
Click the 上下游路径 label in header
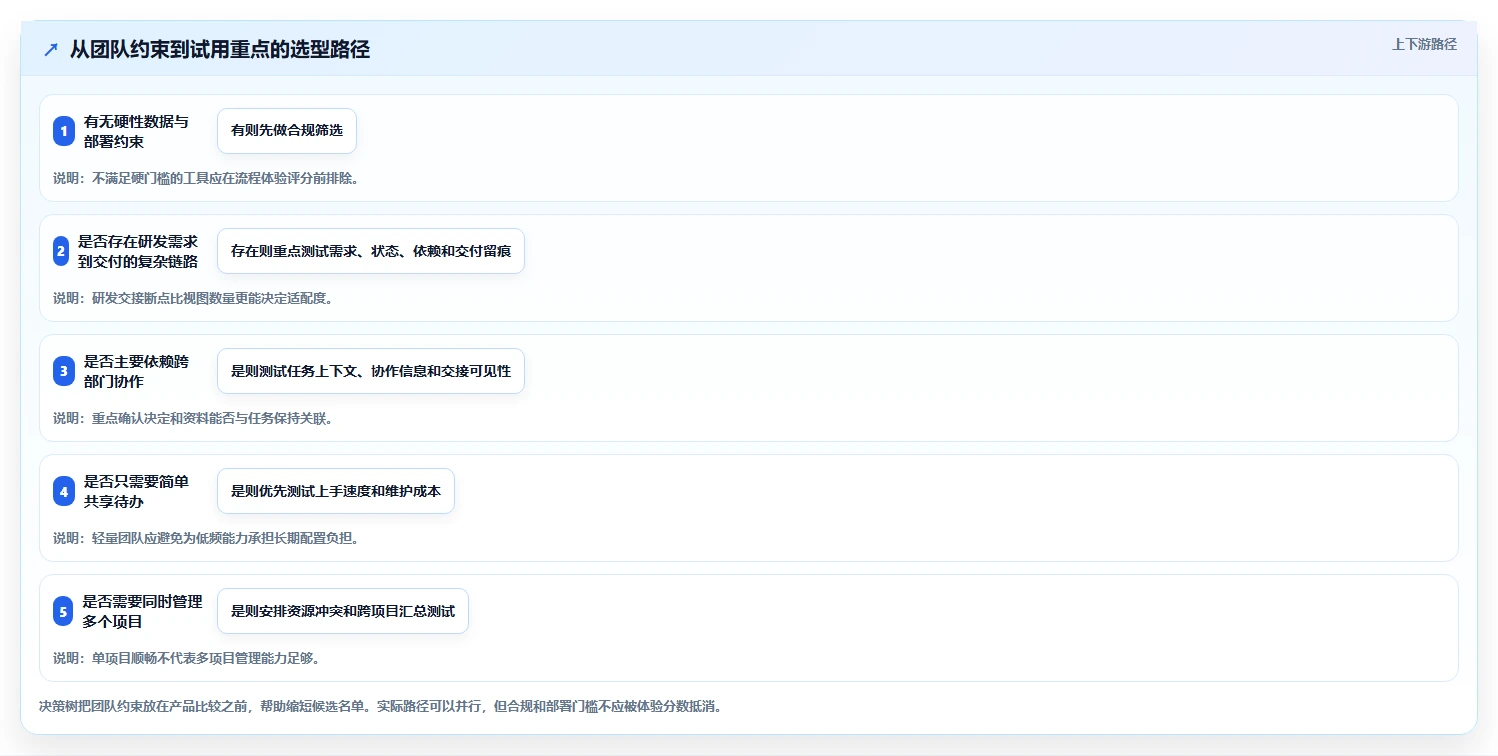[x=1424, y=44]
